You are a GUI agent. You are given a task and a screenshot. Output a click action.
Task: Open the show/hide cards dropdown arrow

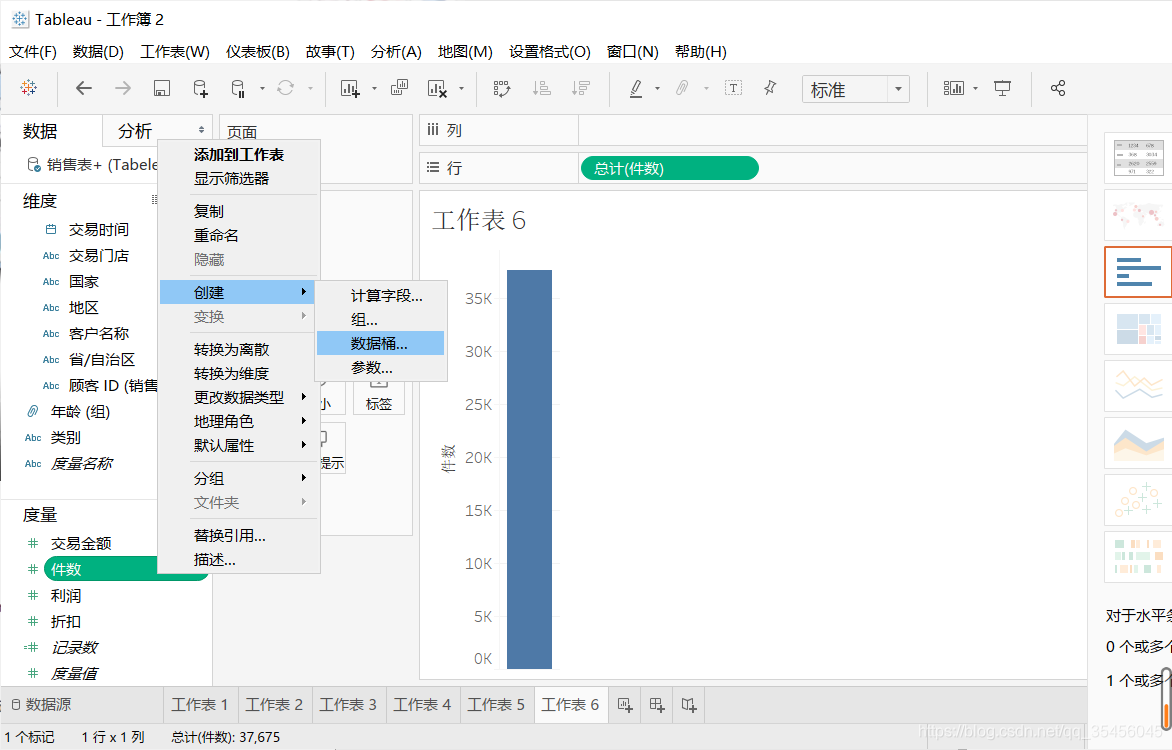point(975,88)
